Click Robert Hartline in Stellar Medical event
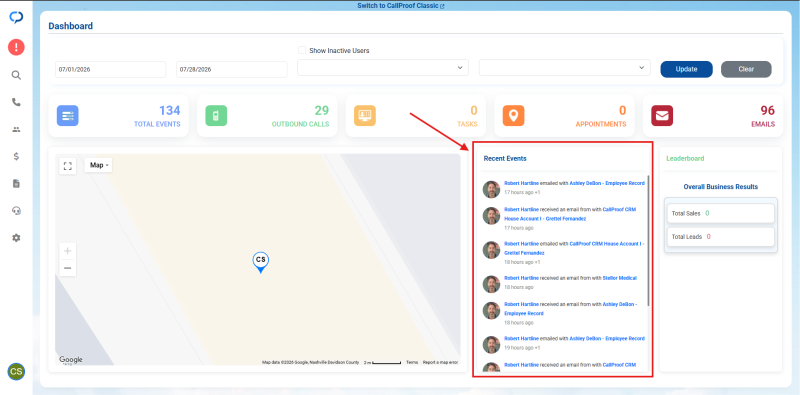The width and height of the screenshot is (800, 395). coord(521,278)
